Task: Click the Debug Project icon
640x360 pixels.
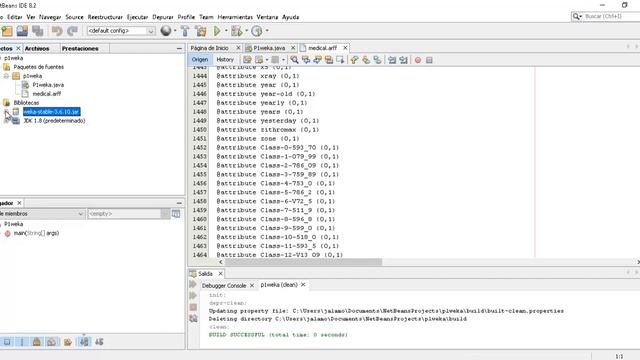Action: (x=236, y=31)
